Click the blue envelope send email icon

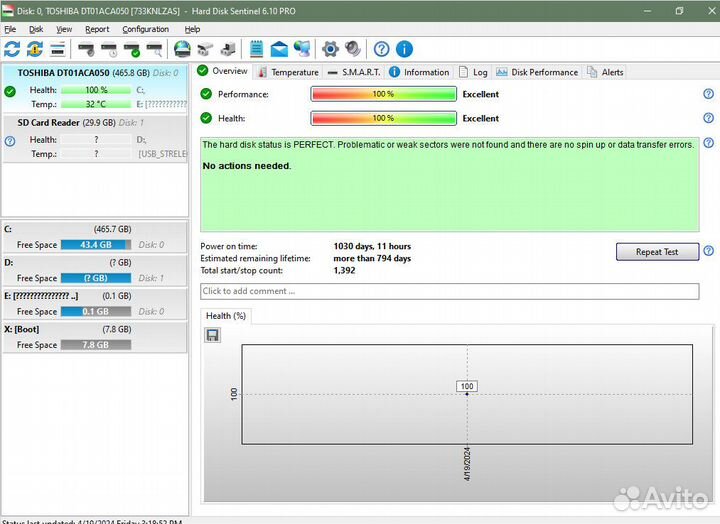279,49
